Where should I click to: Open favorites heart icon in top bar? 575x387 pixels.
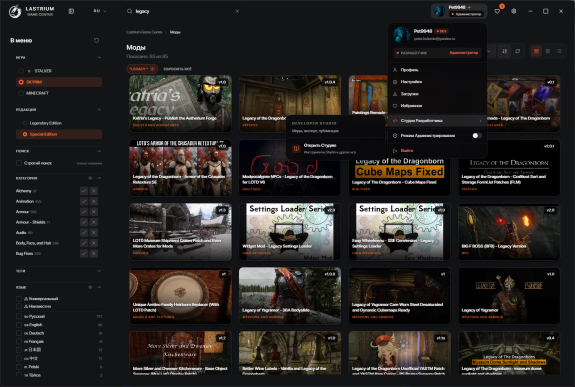497,11
